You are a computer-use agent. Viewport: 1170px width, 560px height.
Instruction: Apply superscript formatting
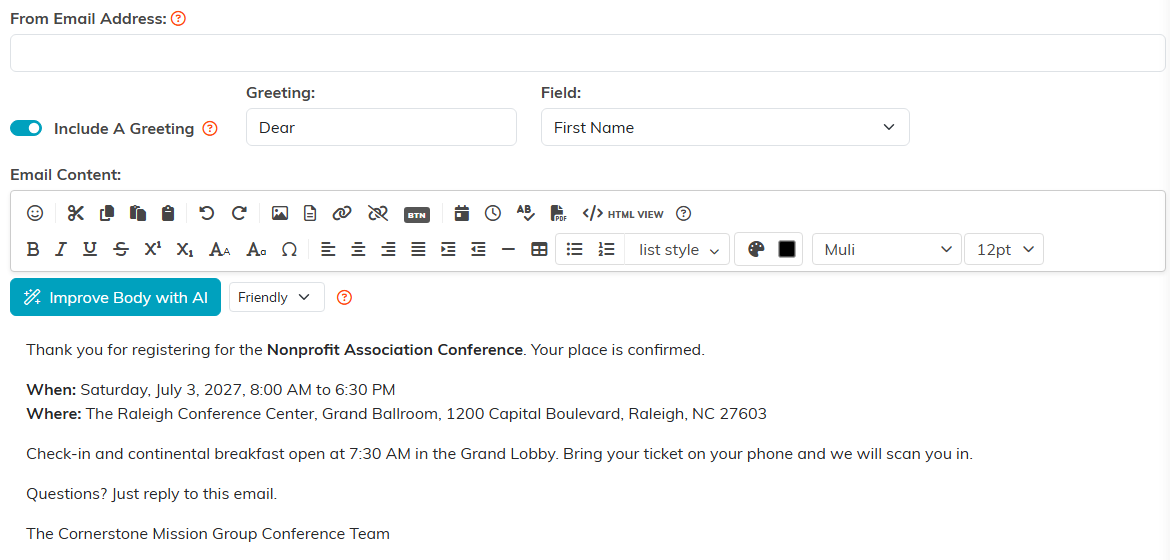point(152,249)
